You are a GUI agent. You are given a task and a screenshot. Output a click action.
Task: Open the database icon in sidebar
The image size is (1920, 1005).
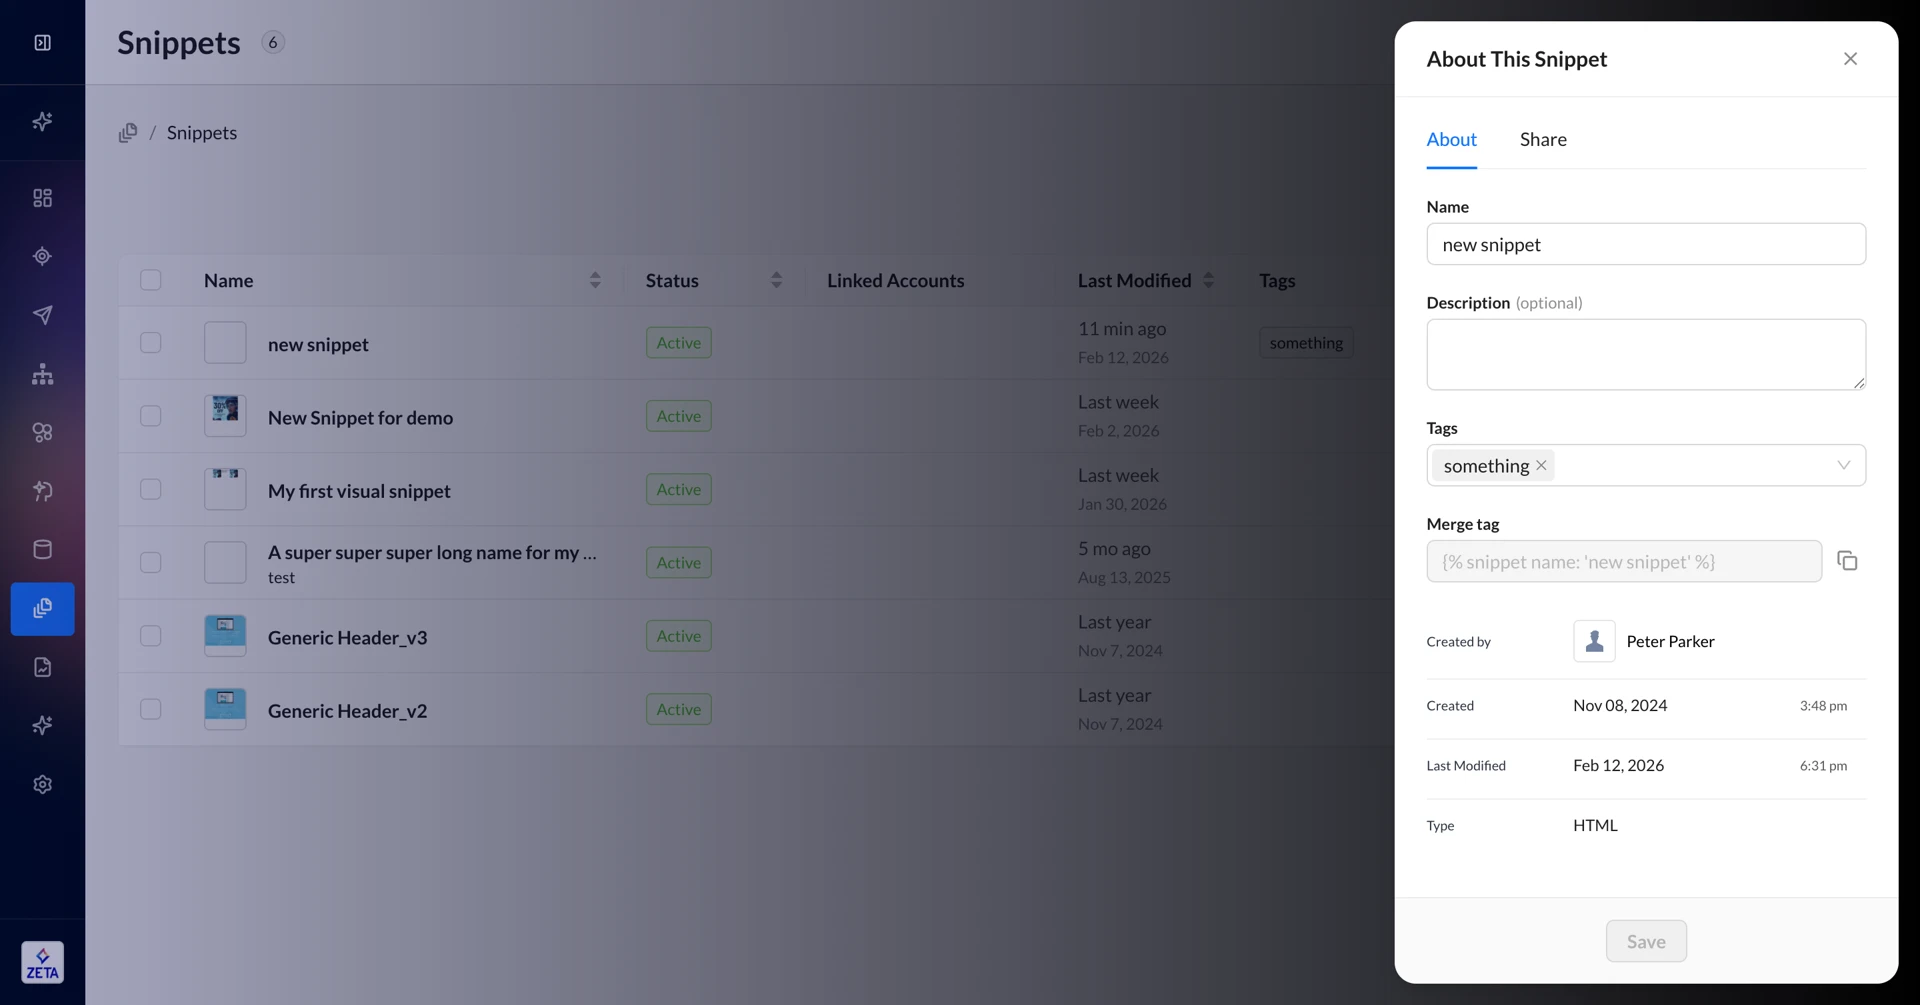pos(42,549)
